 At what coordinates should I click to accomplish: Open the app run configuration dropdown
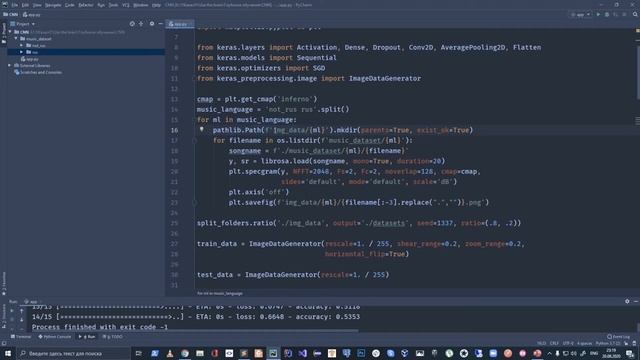point(581,15)
